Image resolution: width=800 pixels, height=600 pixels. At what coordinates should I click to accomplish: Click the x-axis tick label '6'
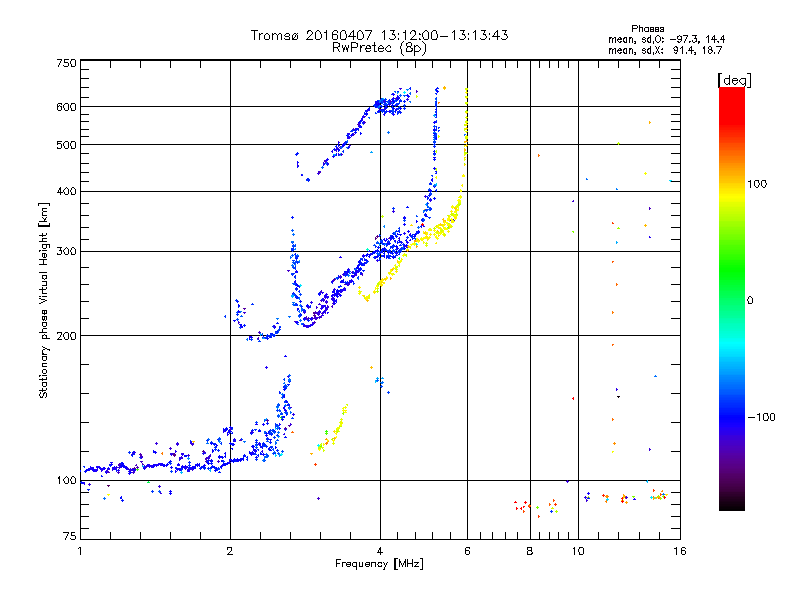point(467,551)
